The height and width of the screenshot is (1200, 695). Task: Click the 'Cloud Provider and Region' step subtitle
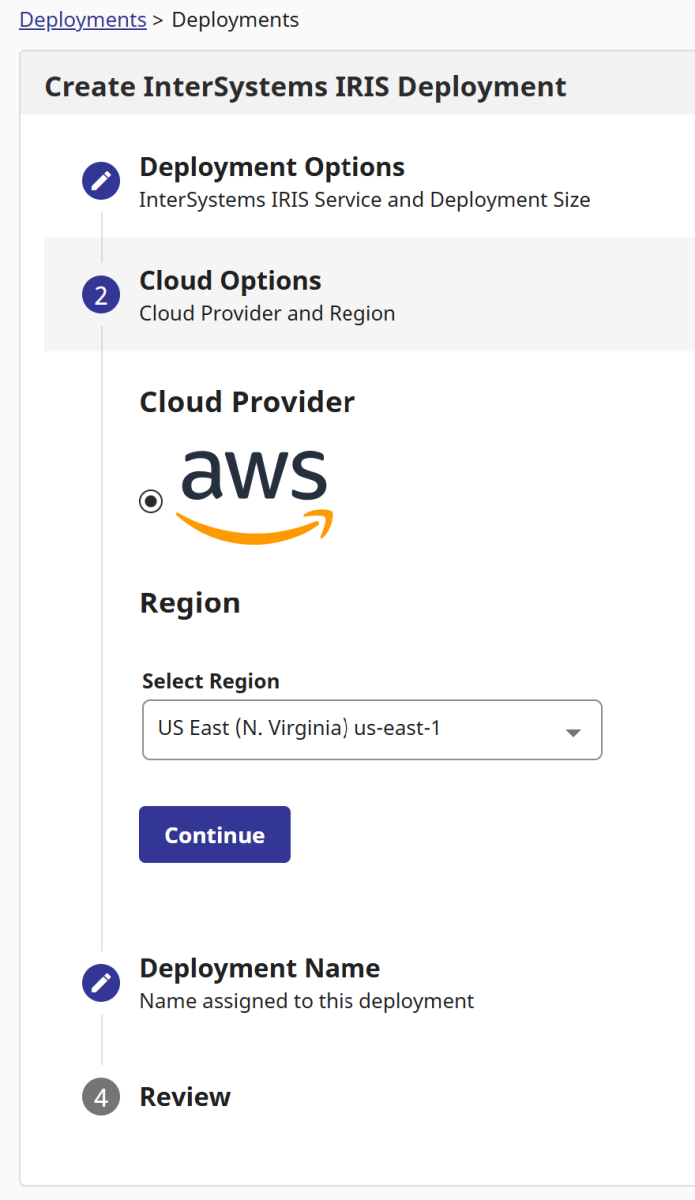point(267,314)
